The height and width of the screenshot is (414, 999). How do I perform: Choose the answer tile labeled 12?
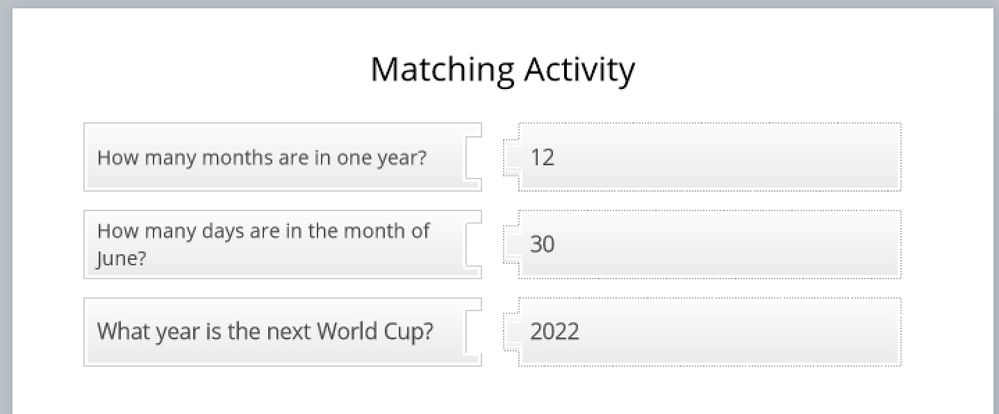click(709, 157)
